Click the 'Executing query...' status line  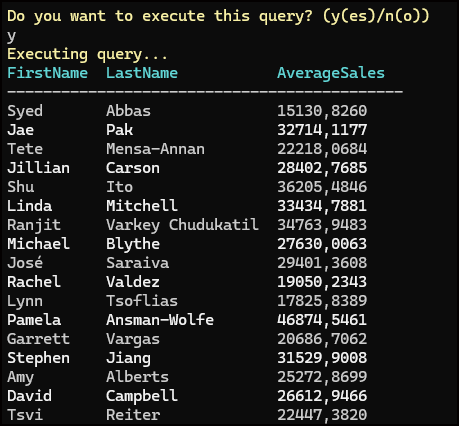(87, 55)
